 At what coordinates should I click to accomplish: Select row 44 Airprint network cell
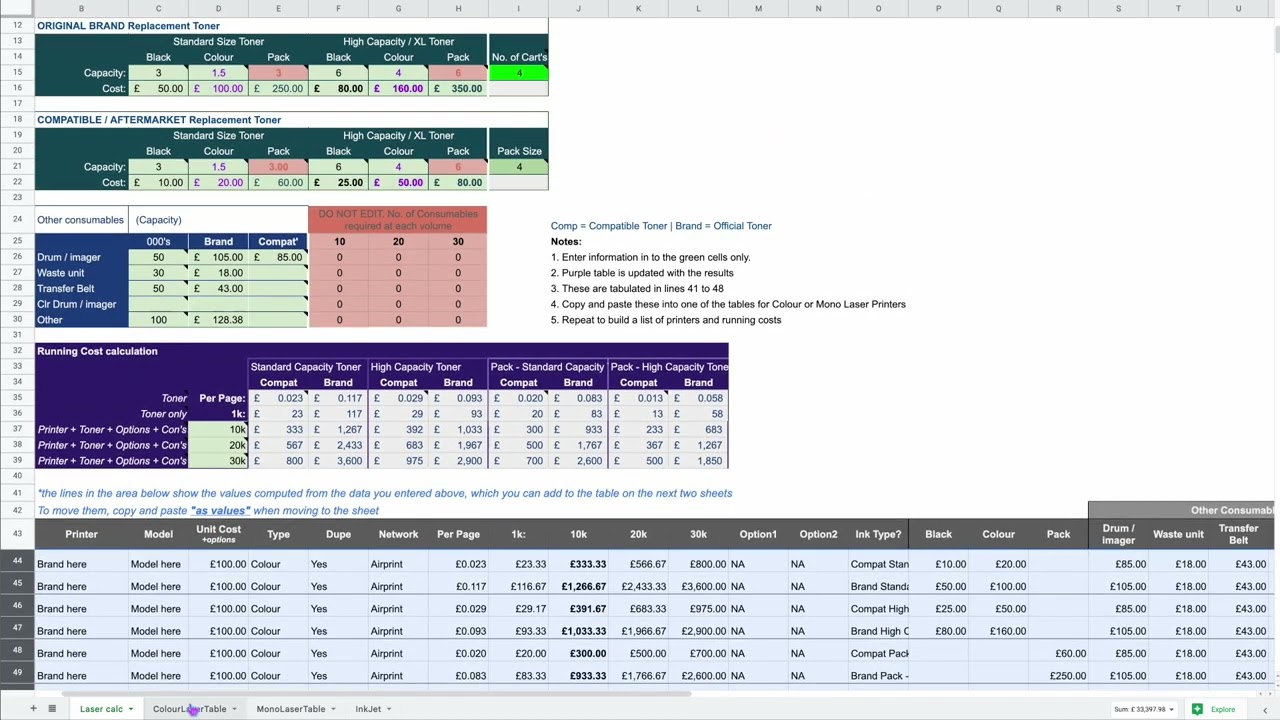coord(398,564)
